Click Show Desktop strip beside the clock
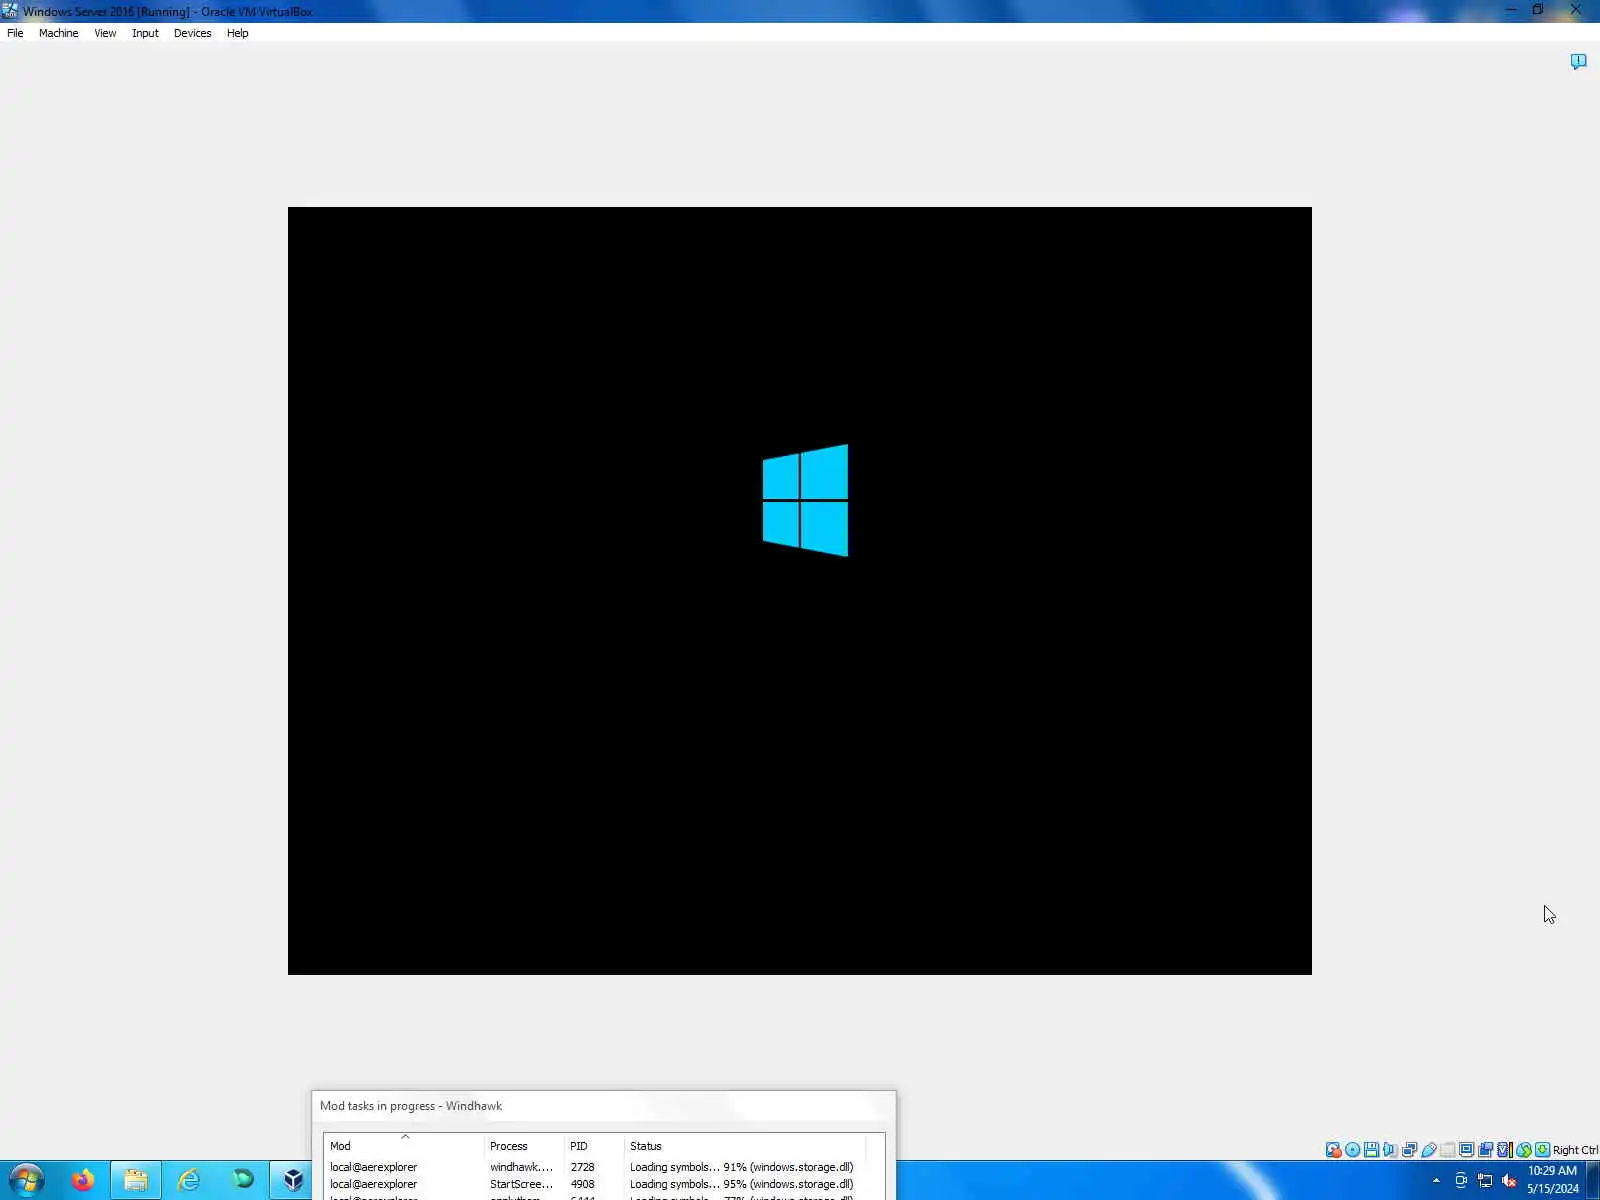The width and height of the screenshot is (1600, 1200). pos(1593,1180)
